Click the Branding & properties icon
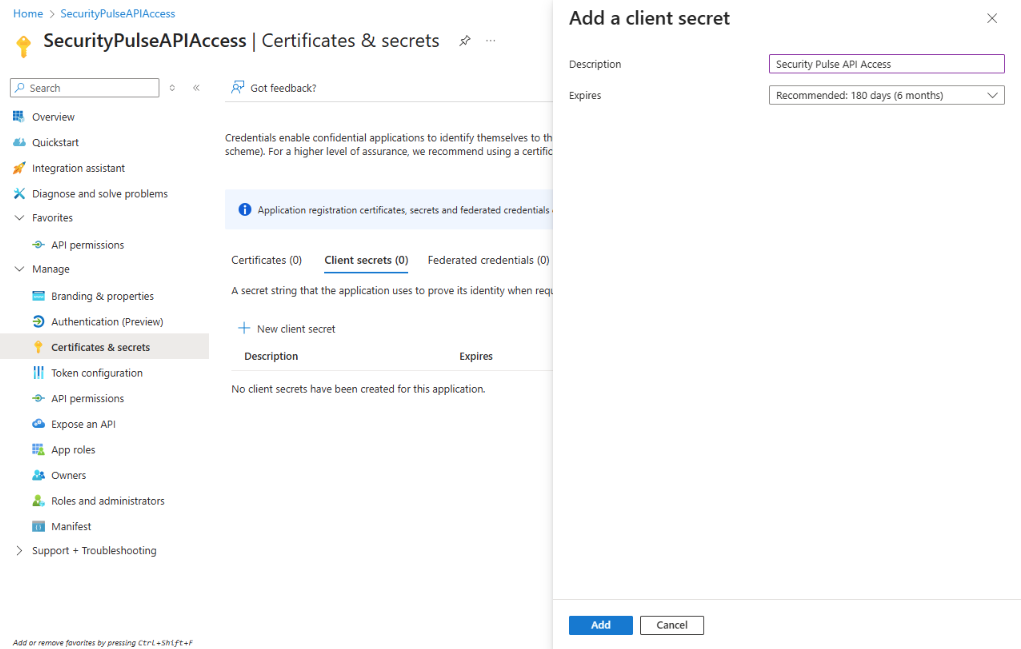Viewport: 1021px width, 649px height. pos(38,296)
